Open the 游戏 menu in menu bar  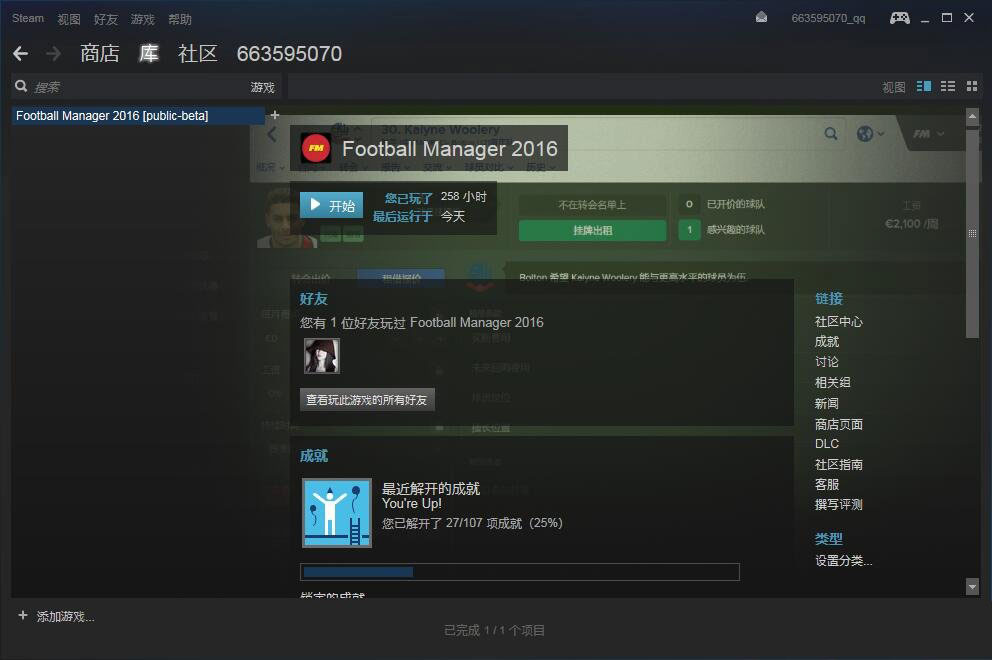point(142,19)
